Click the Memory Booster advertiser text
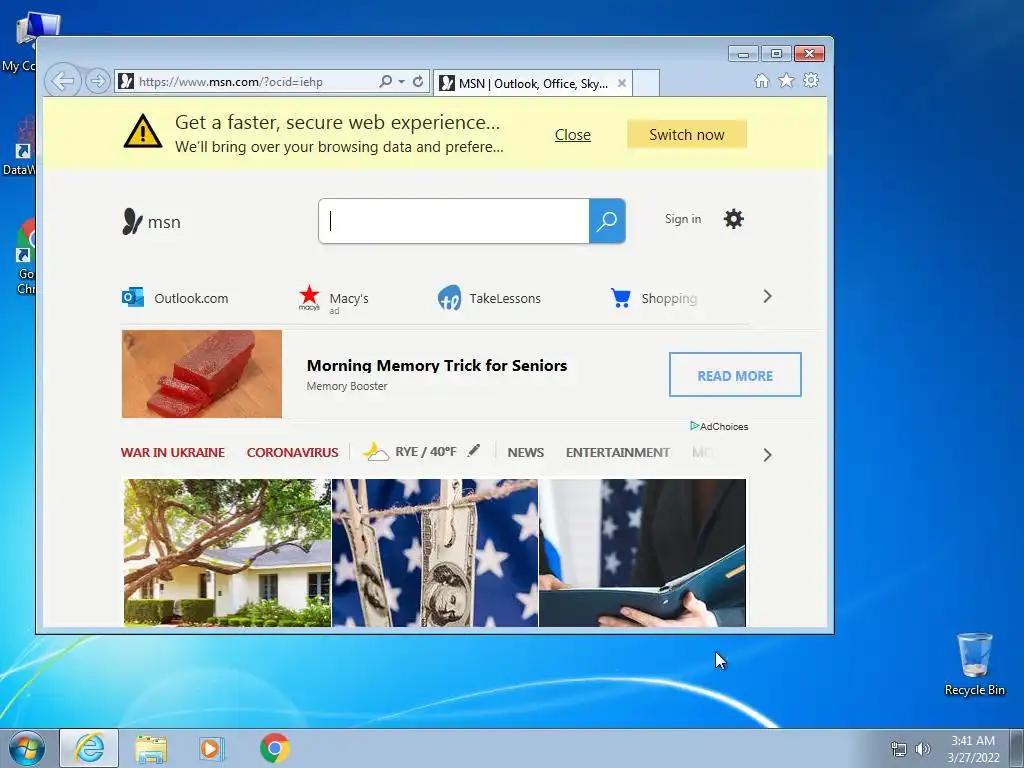 [x=347, y=386]
